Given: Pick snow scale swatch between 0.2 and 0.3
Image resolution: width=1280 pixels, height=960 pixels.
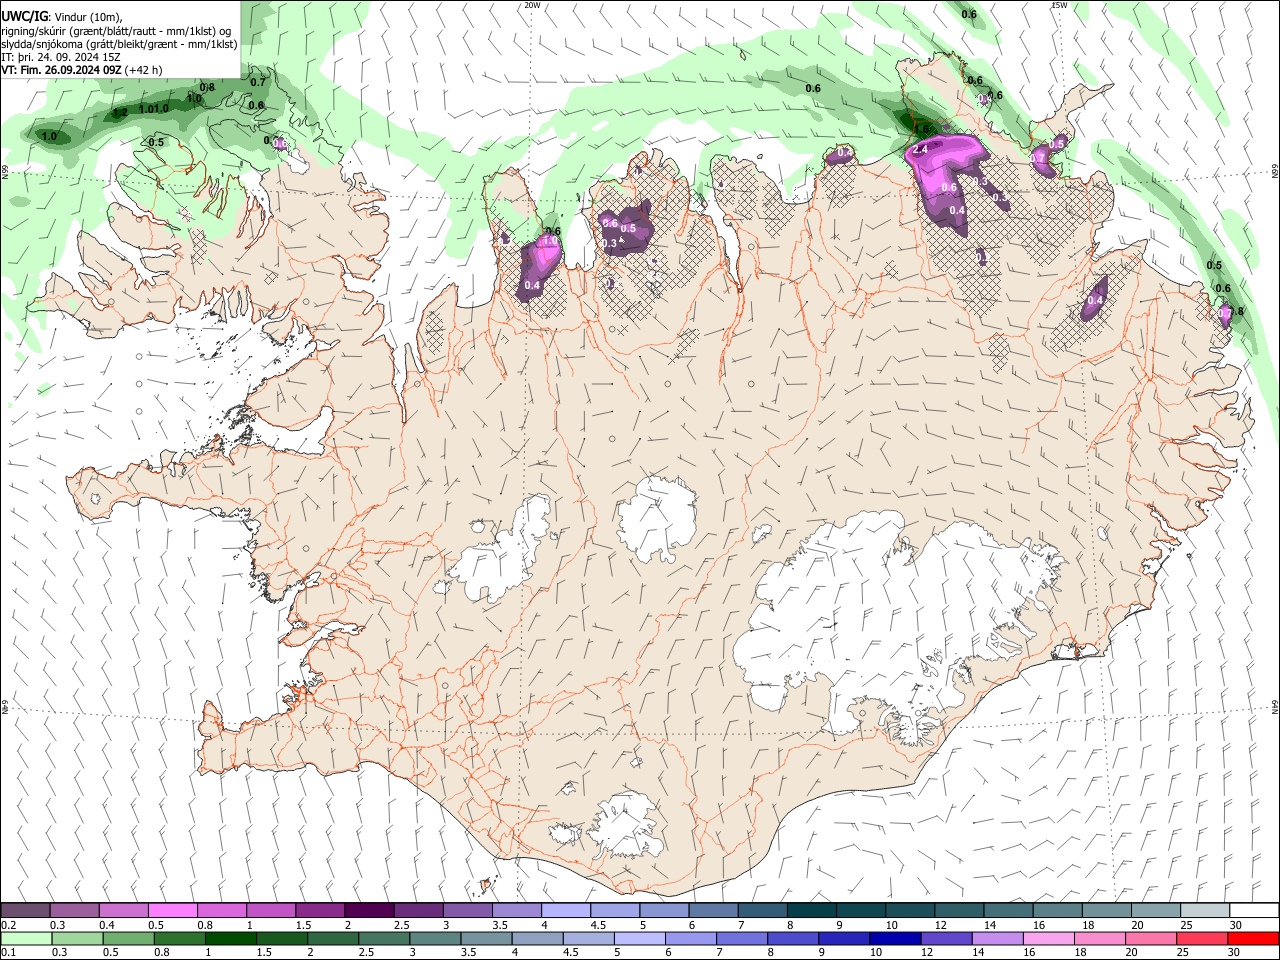Looking at the screenshot, I should (25, 910).
